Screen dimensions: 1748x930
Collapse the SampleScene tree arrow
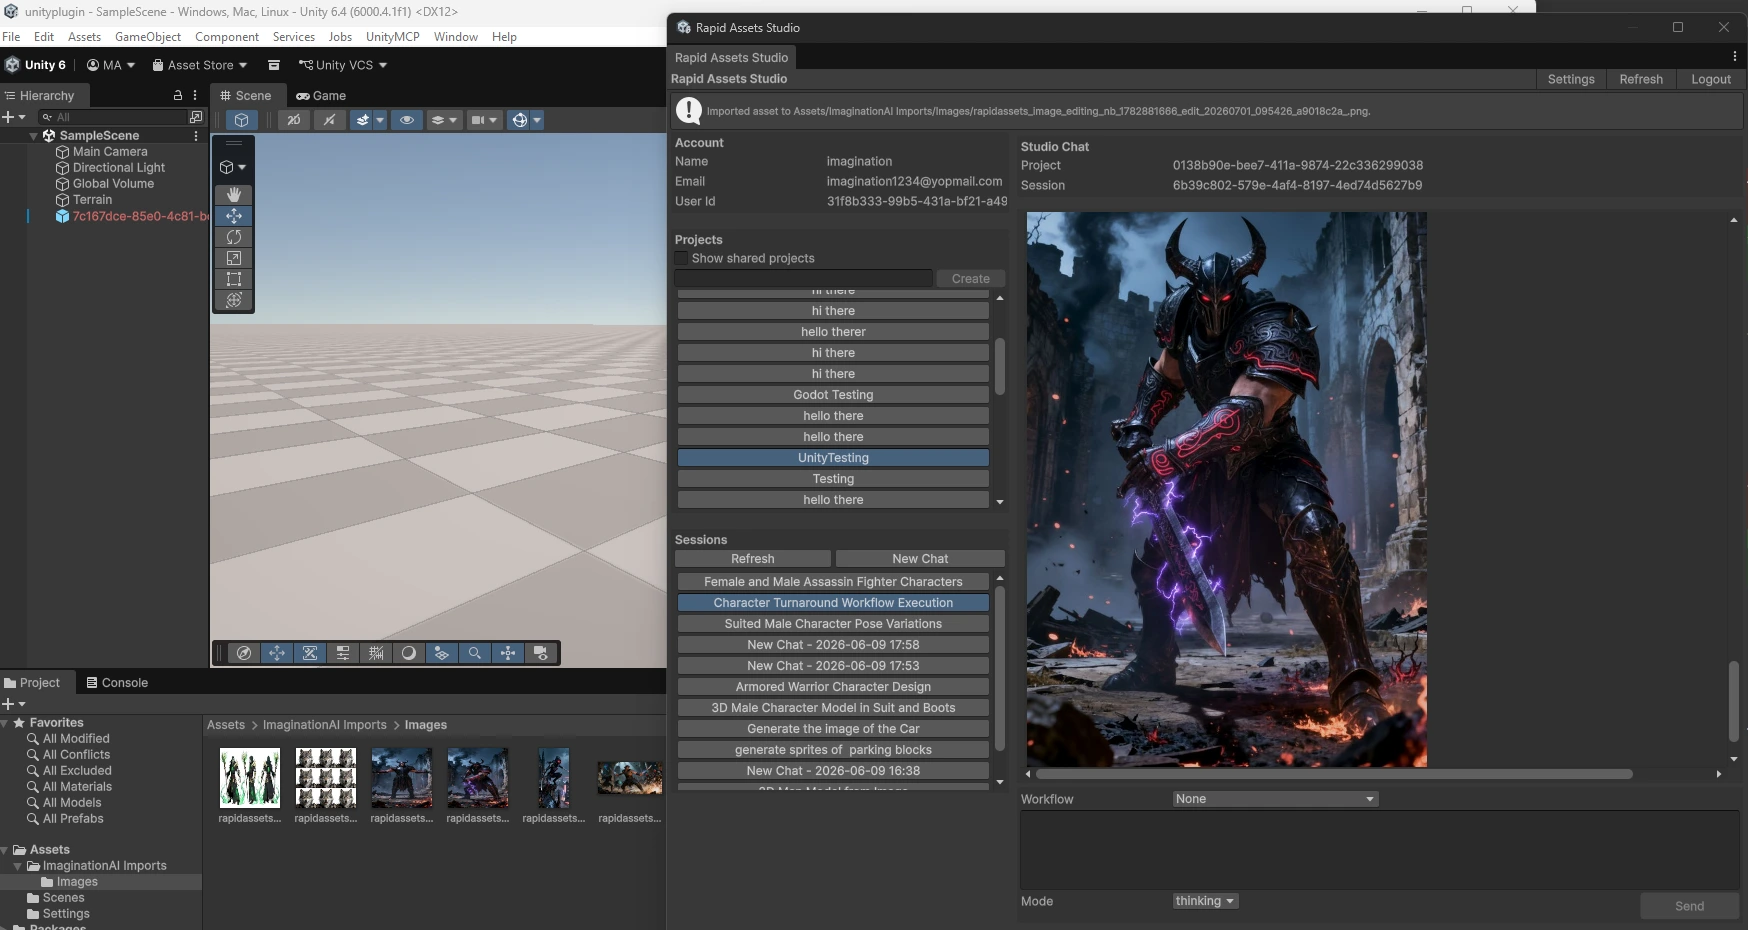point(34,136)
